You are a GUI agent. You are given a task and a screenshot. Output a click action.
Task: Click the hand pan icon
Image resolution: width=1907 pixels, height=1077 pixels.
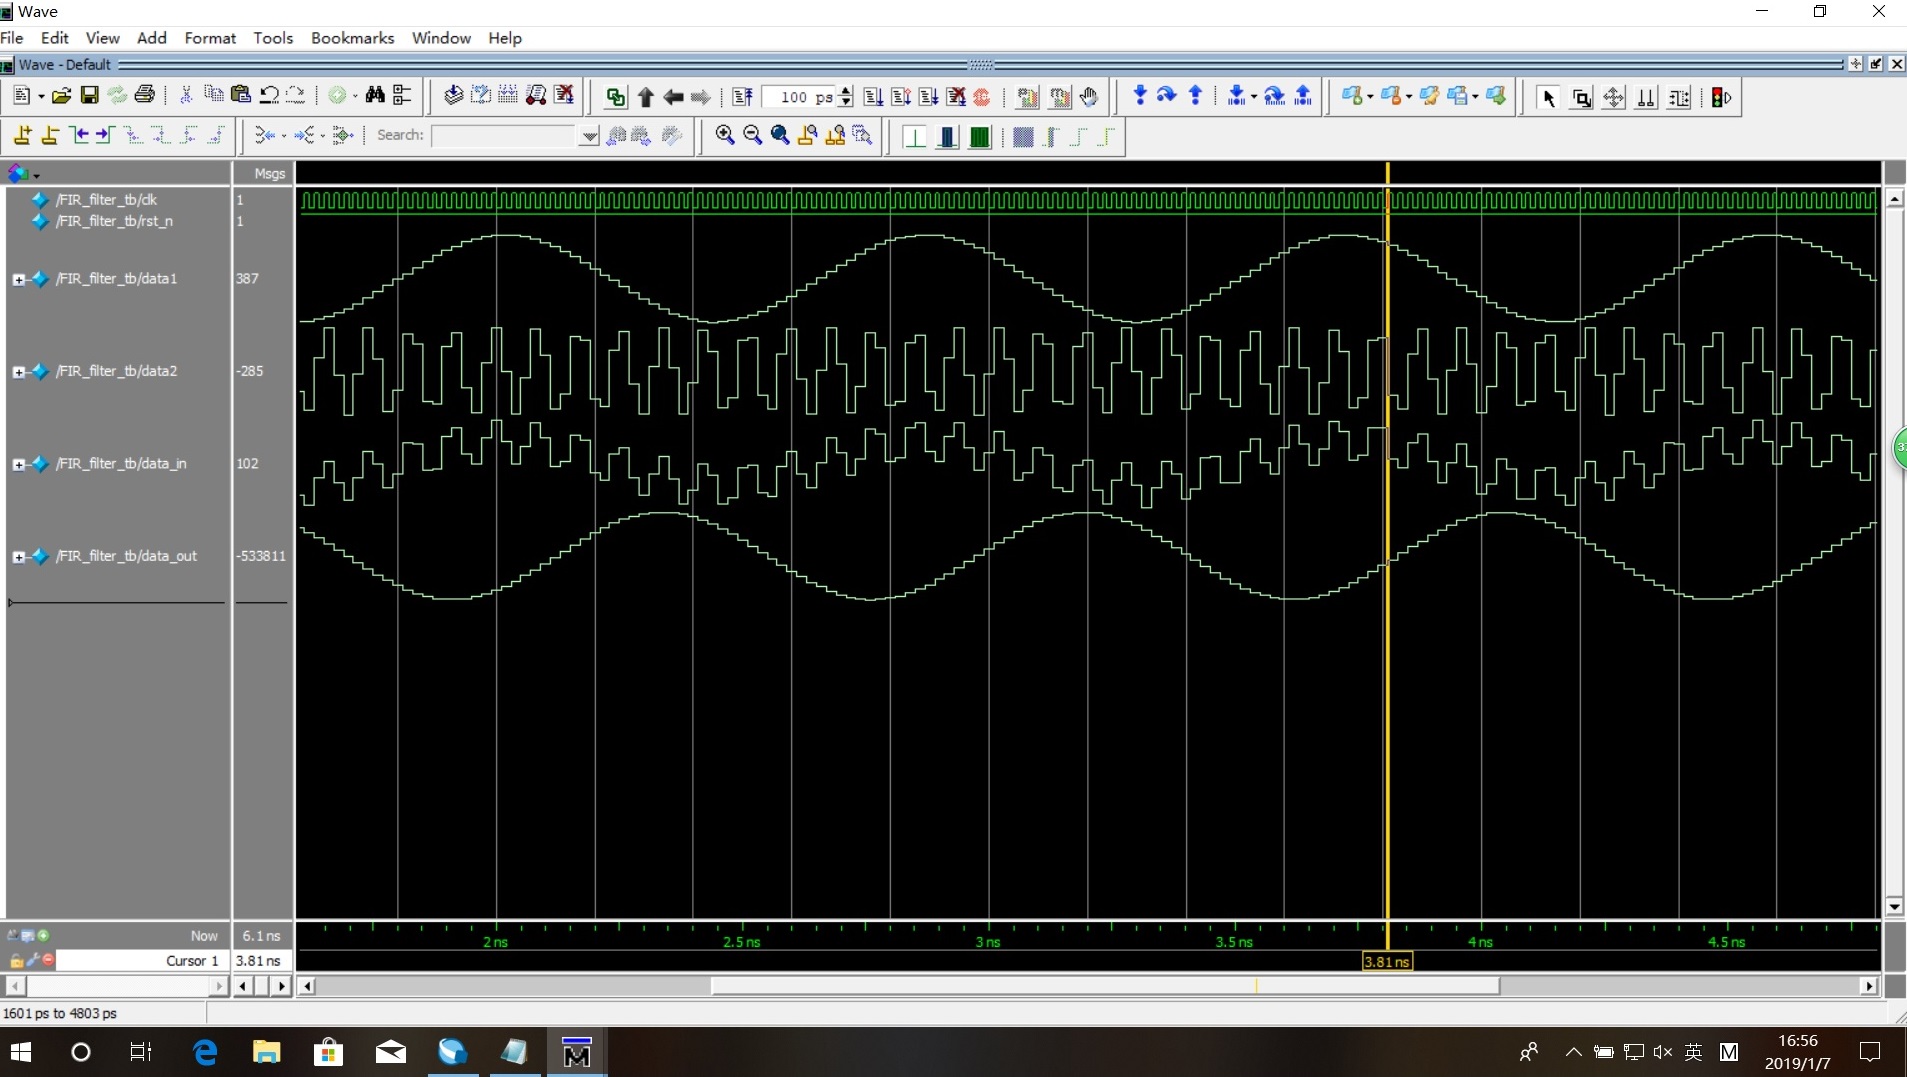tap(1089, 97)
